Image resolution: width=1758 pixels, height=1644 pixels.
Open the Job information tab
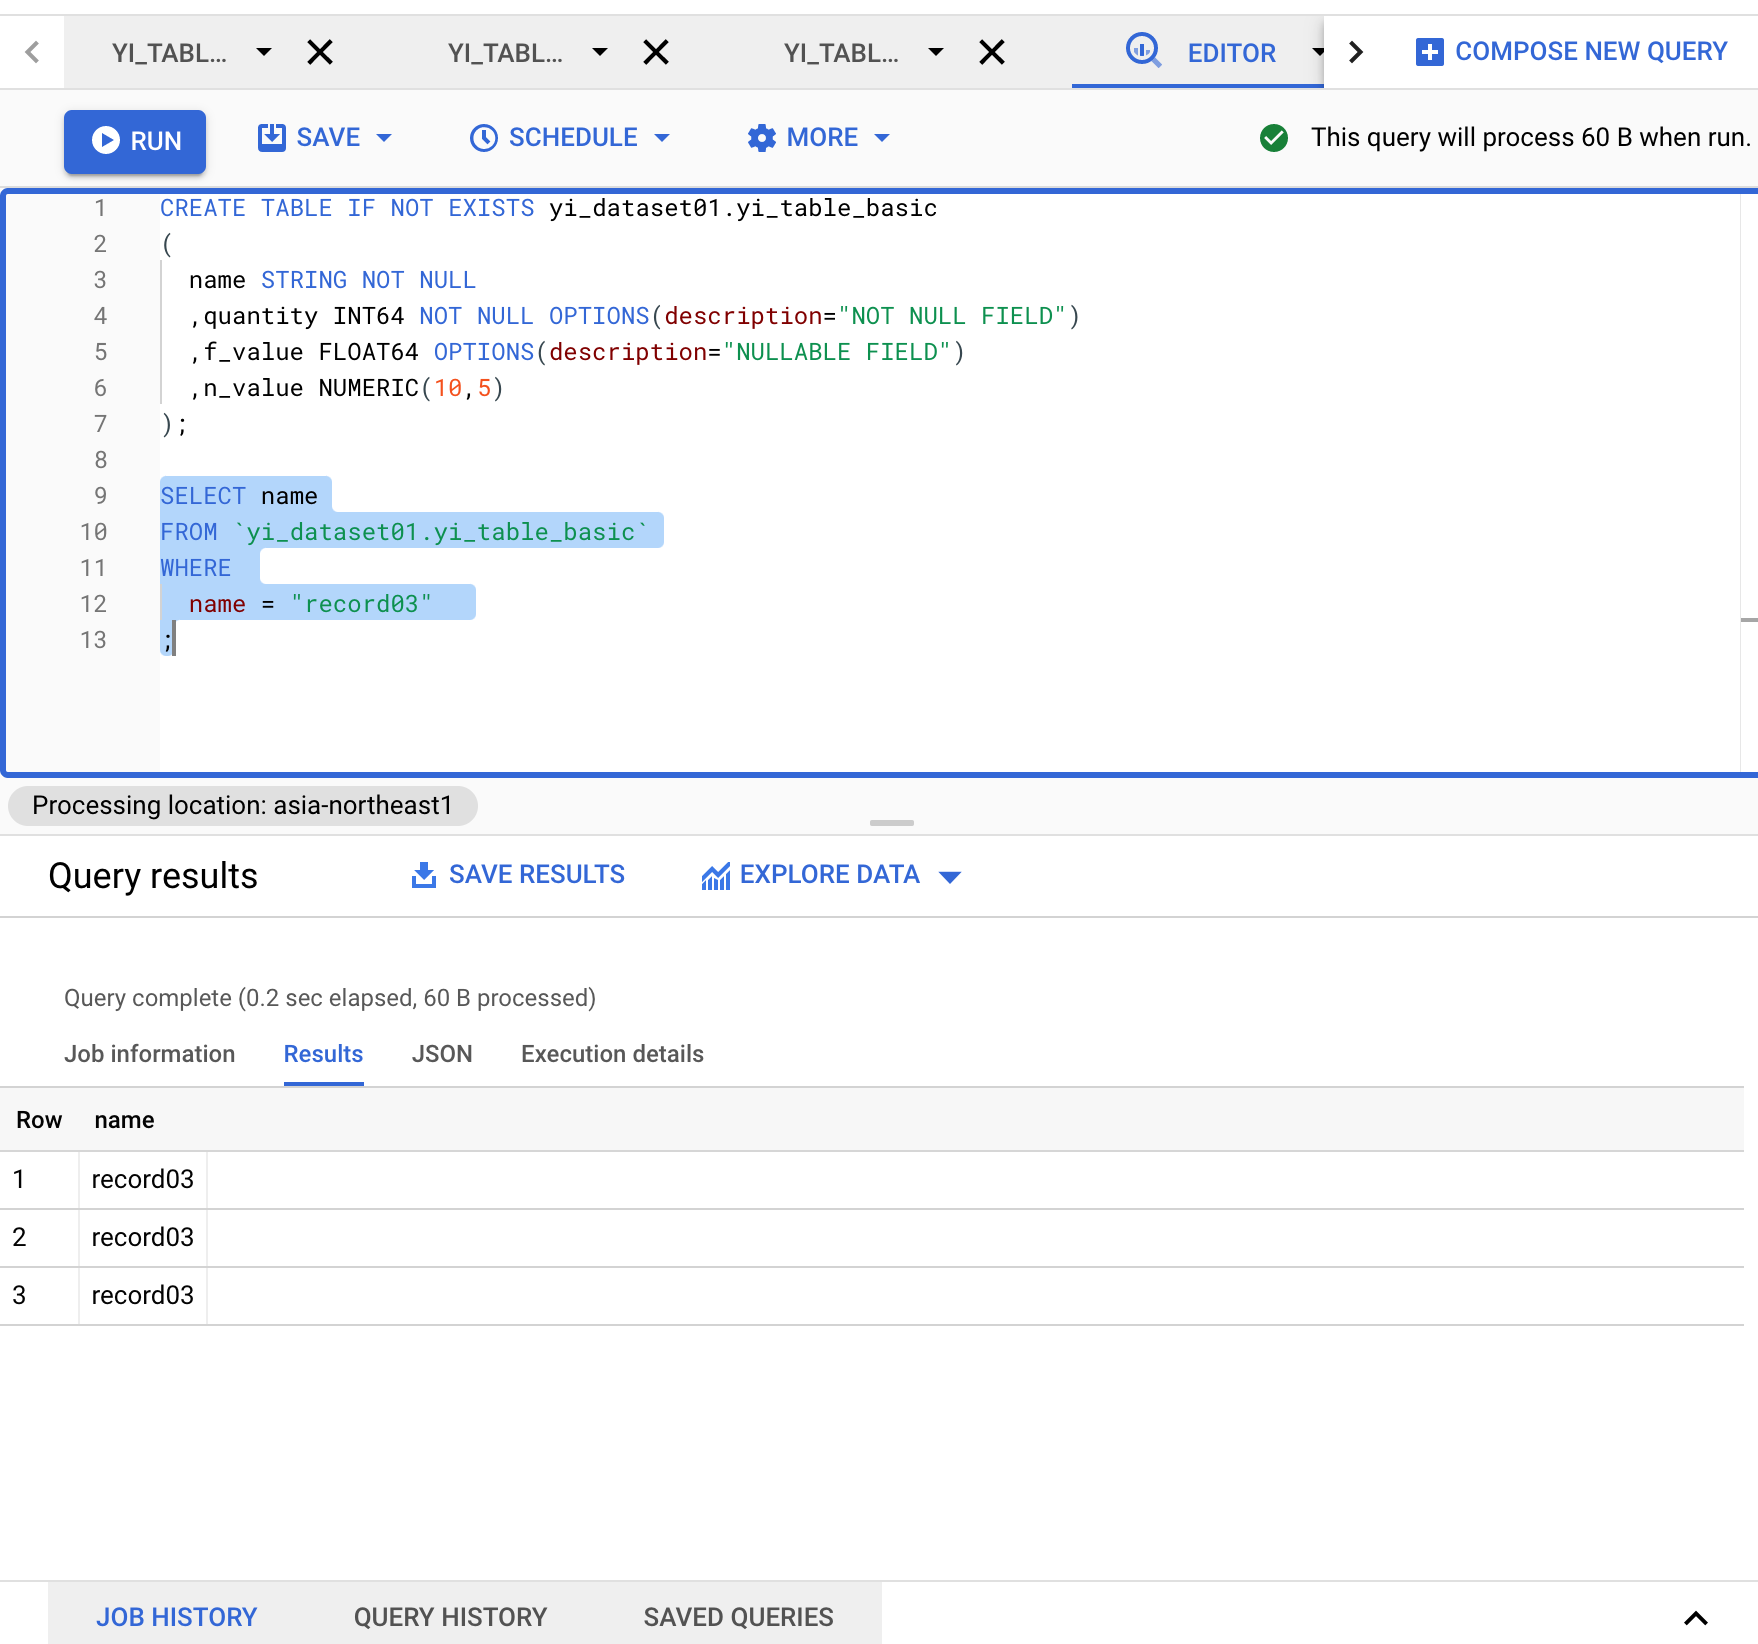(x=150, y=1054)
